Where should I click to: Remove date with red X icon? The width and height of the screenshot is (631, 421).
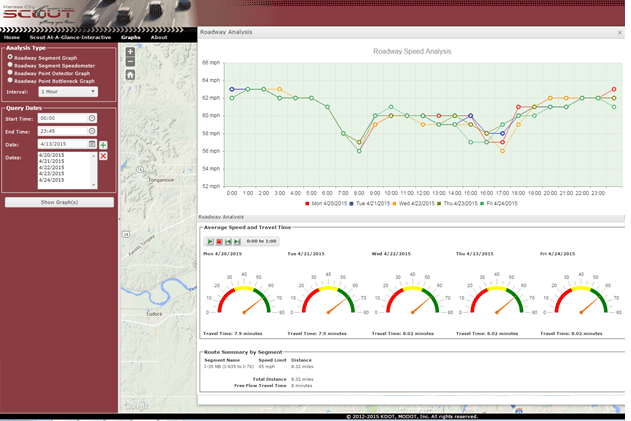coord(103,156)
